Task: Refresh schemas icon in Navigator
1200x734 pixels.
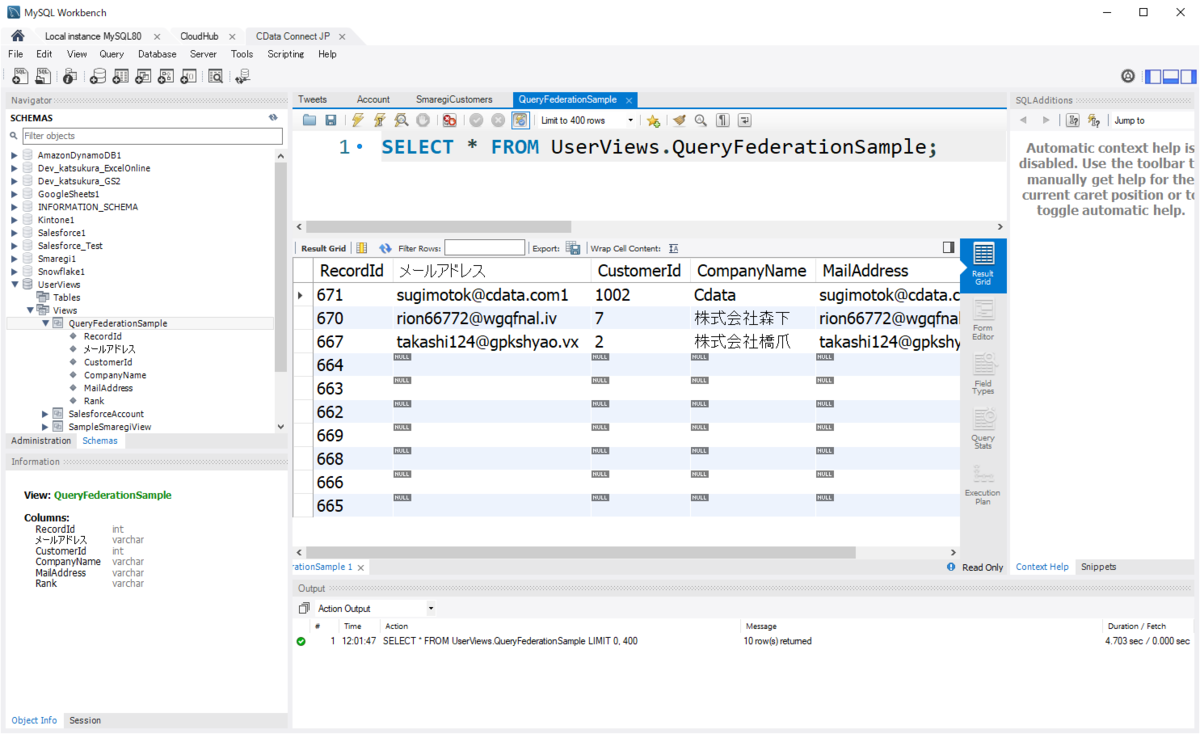Action: 273,117
